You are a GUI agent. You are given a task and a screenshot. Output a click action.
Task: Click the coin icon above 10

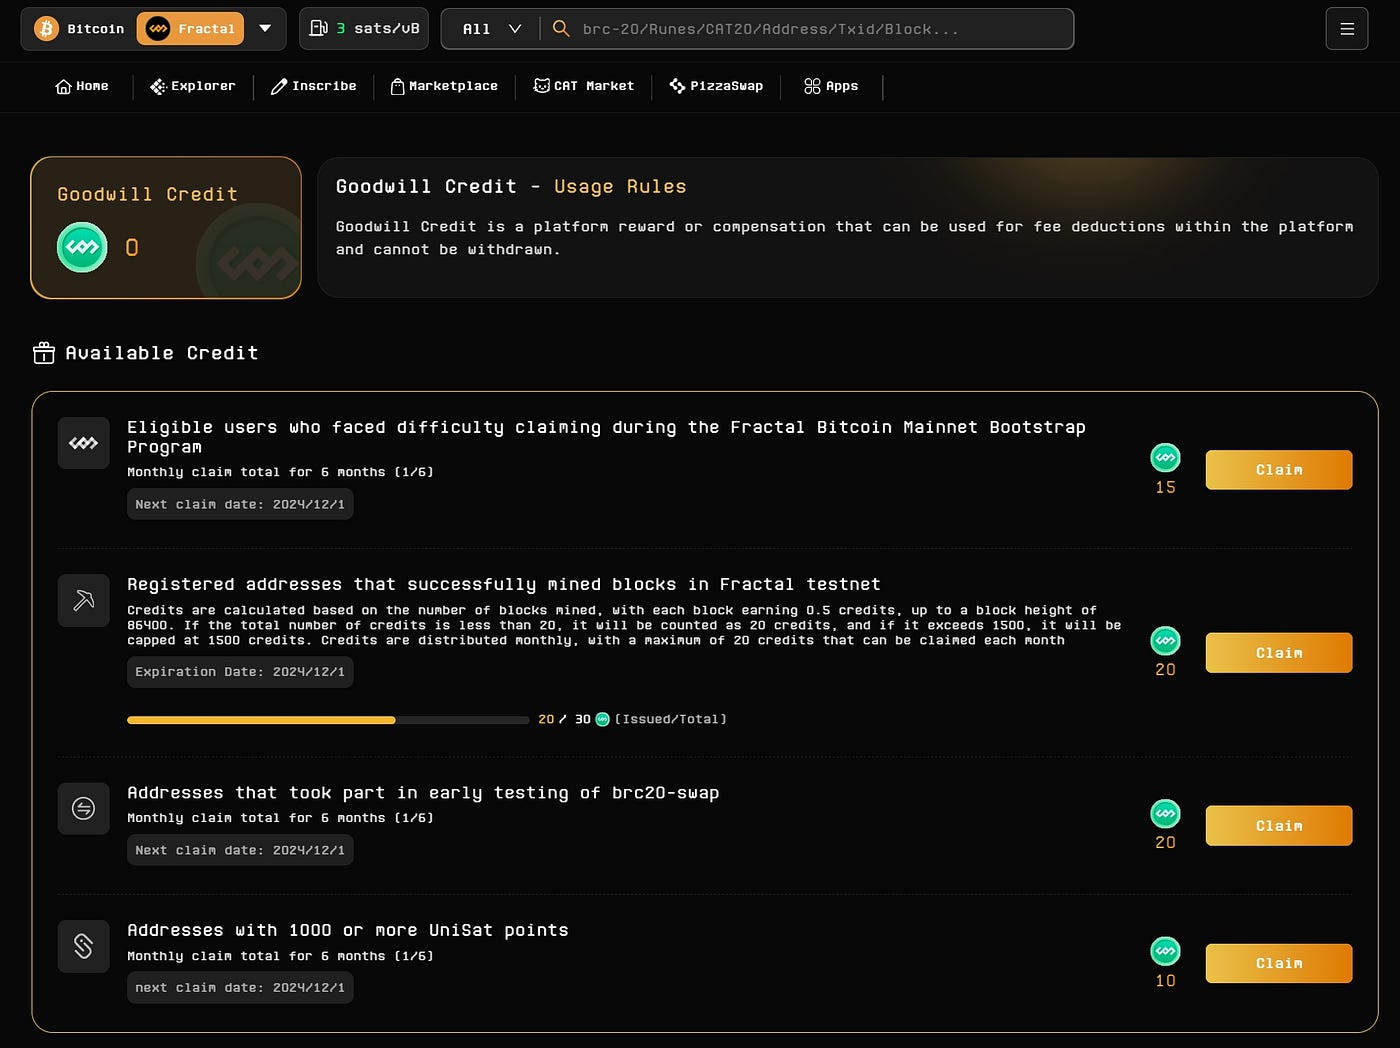1165,951
